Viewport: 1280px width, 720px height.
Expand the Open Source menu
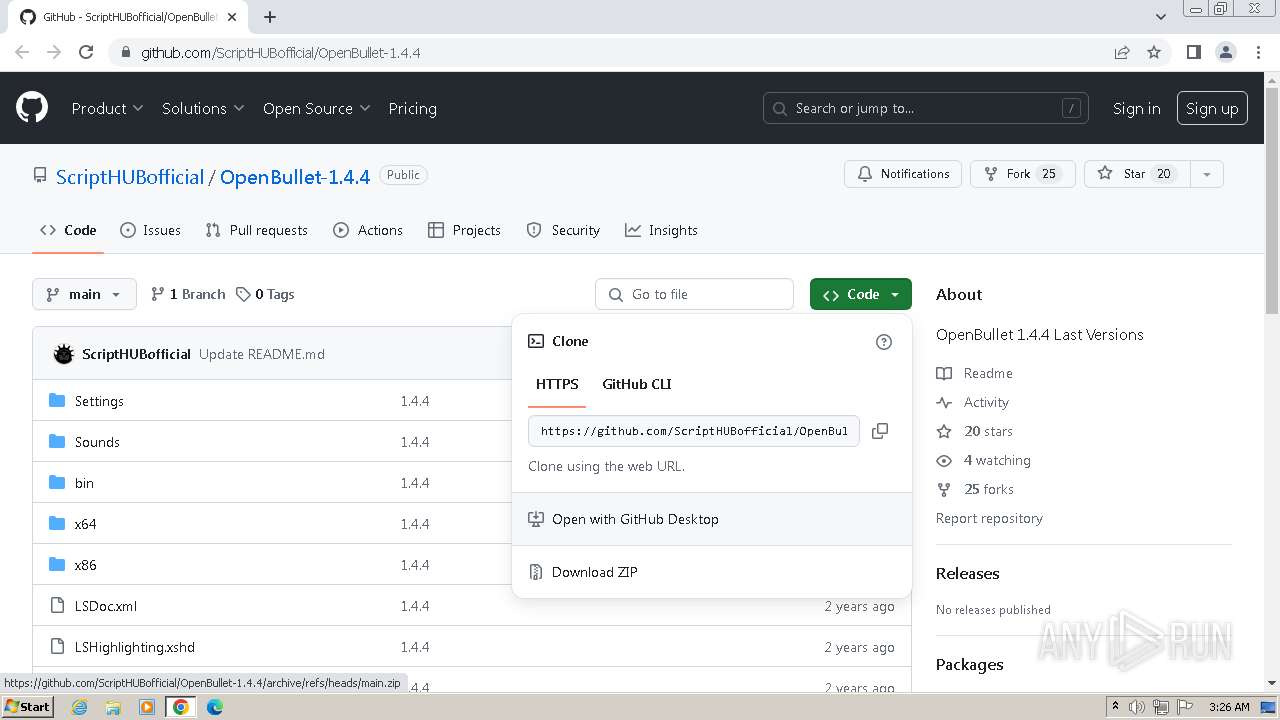pos(316,108)
